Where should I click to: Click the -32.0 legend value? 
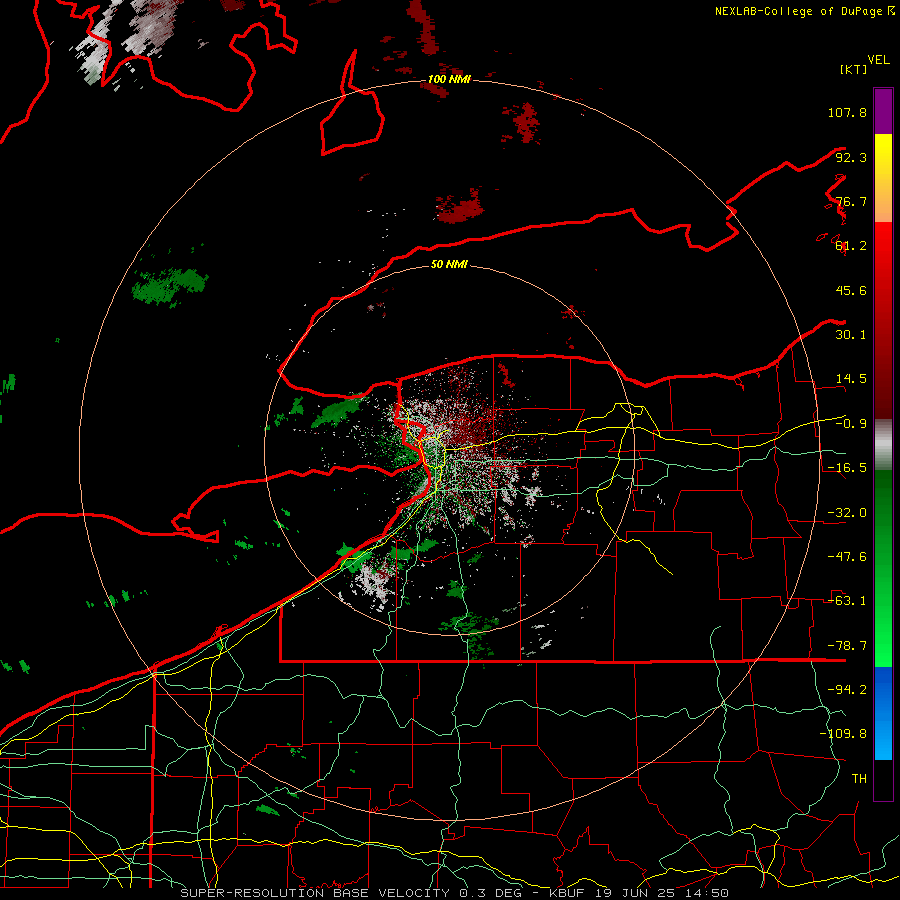point(847,513)
